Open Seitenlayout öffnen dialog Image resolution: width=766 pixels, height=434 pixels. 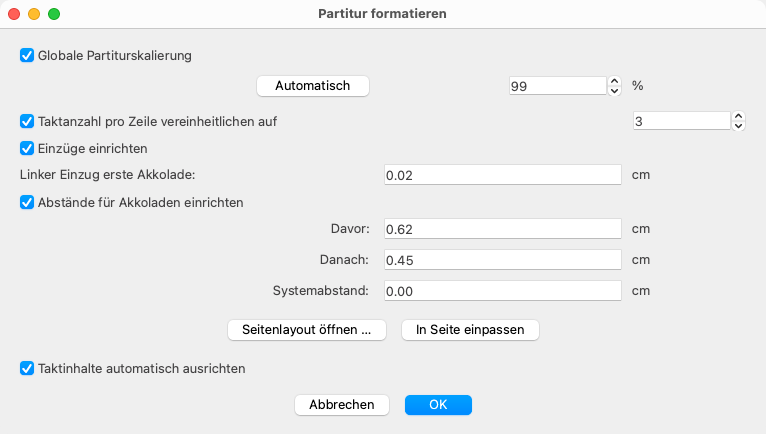(307, 329)
